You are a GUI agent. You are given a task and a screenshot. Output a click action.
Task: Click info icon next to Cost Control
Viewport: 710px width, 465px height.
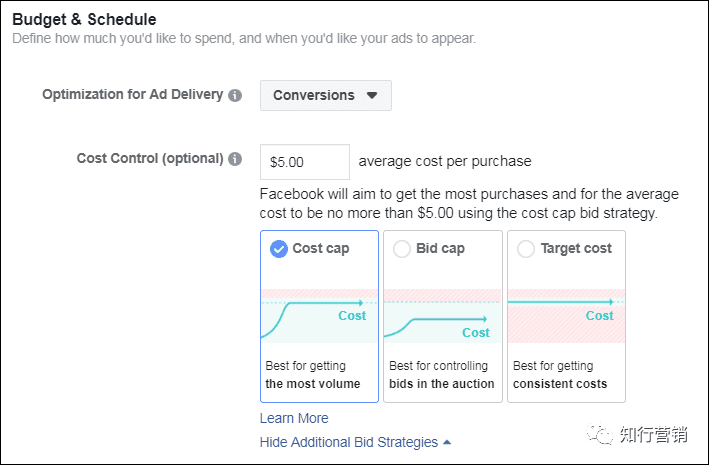click(x=235, y=159)
